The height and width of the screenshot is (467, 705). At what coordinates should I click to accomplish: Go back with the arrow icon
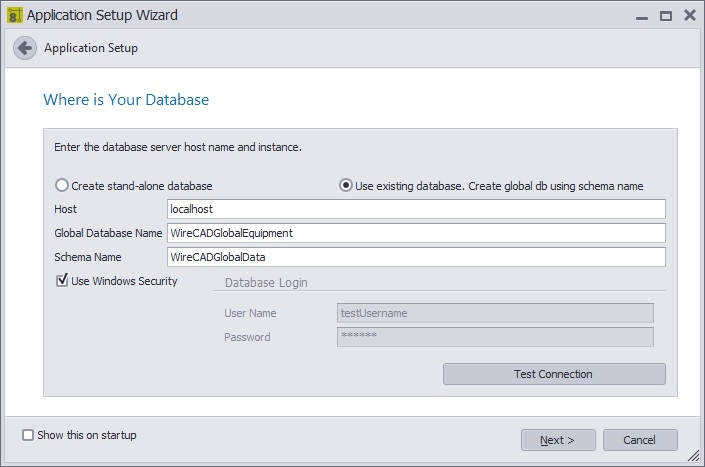(x=25, y=48)
